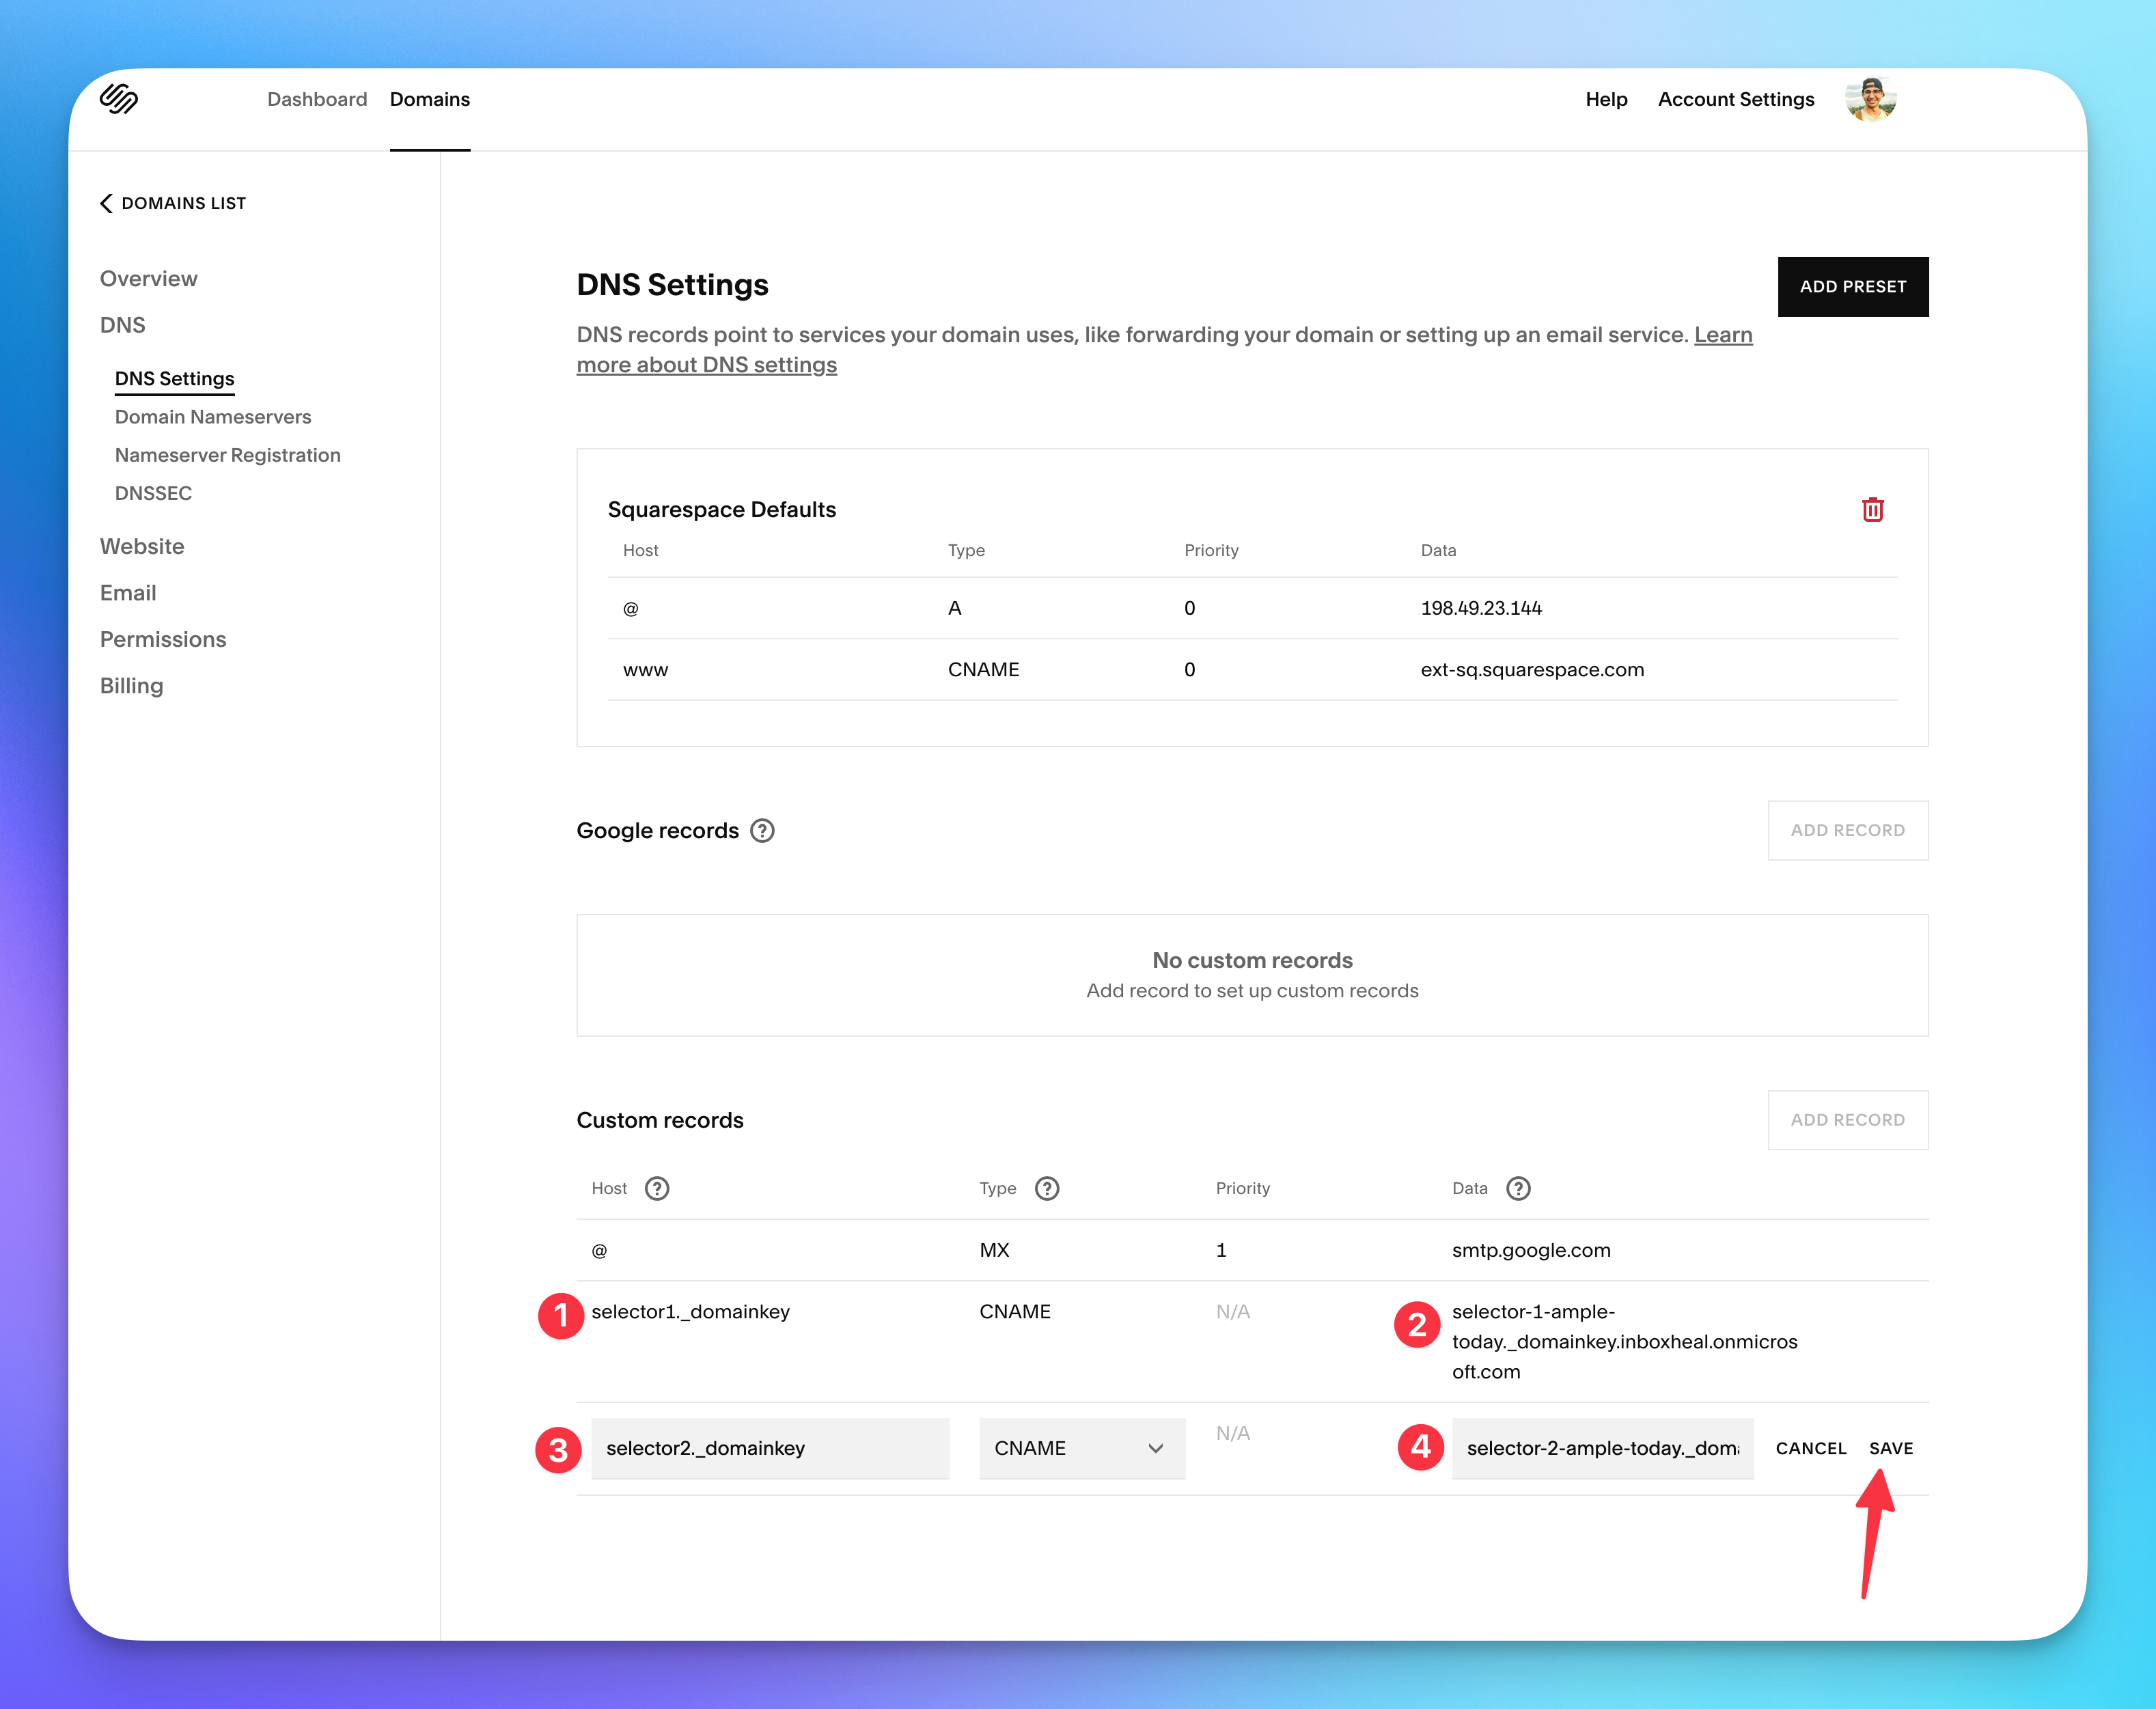The width and height of the screenshot is (2156, 1709).
Task: Follow Learn more about DNS settings link
Action: (706, 365)
